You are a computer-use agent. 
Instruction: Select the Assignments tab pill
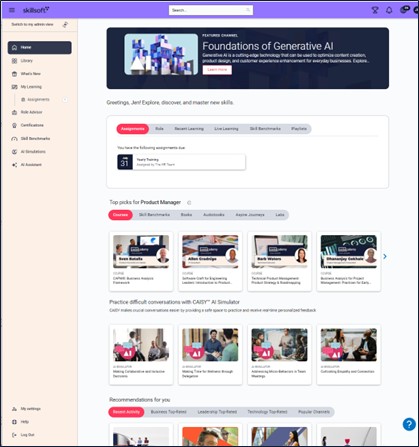[x=132, y=129]
